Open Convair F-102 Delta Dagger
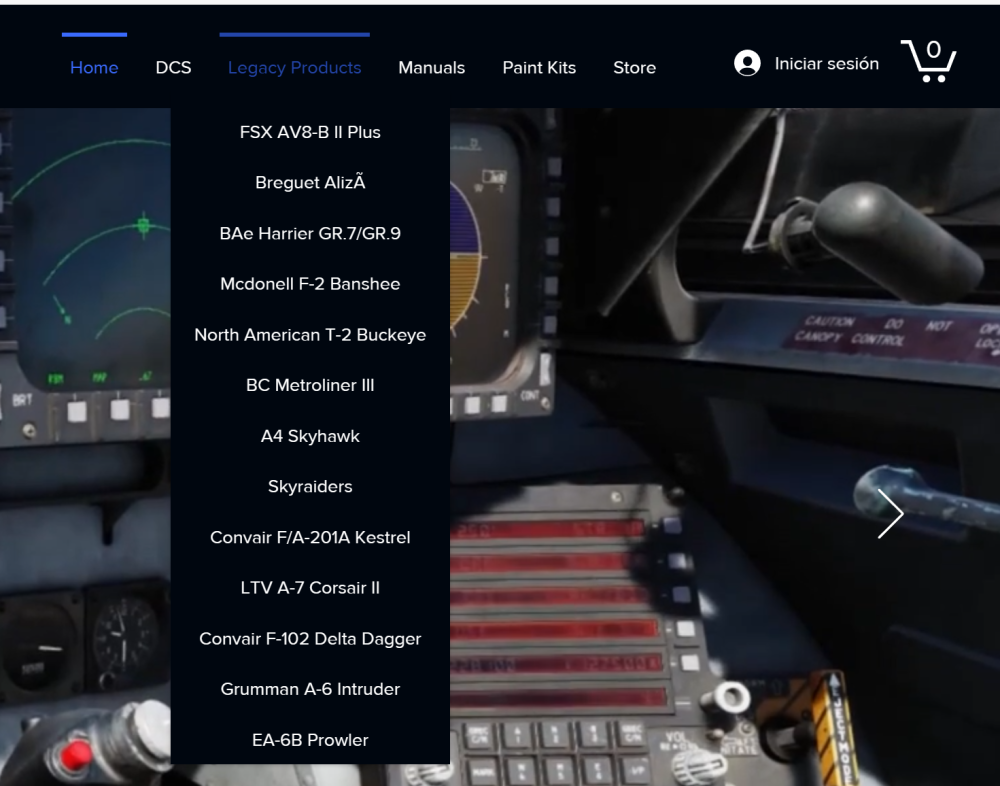Image resolution: width=1000 pixels, height=786 pixels. 310,639
